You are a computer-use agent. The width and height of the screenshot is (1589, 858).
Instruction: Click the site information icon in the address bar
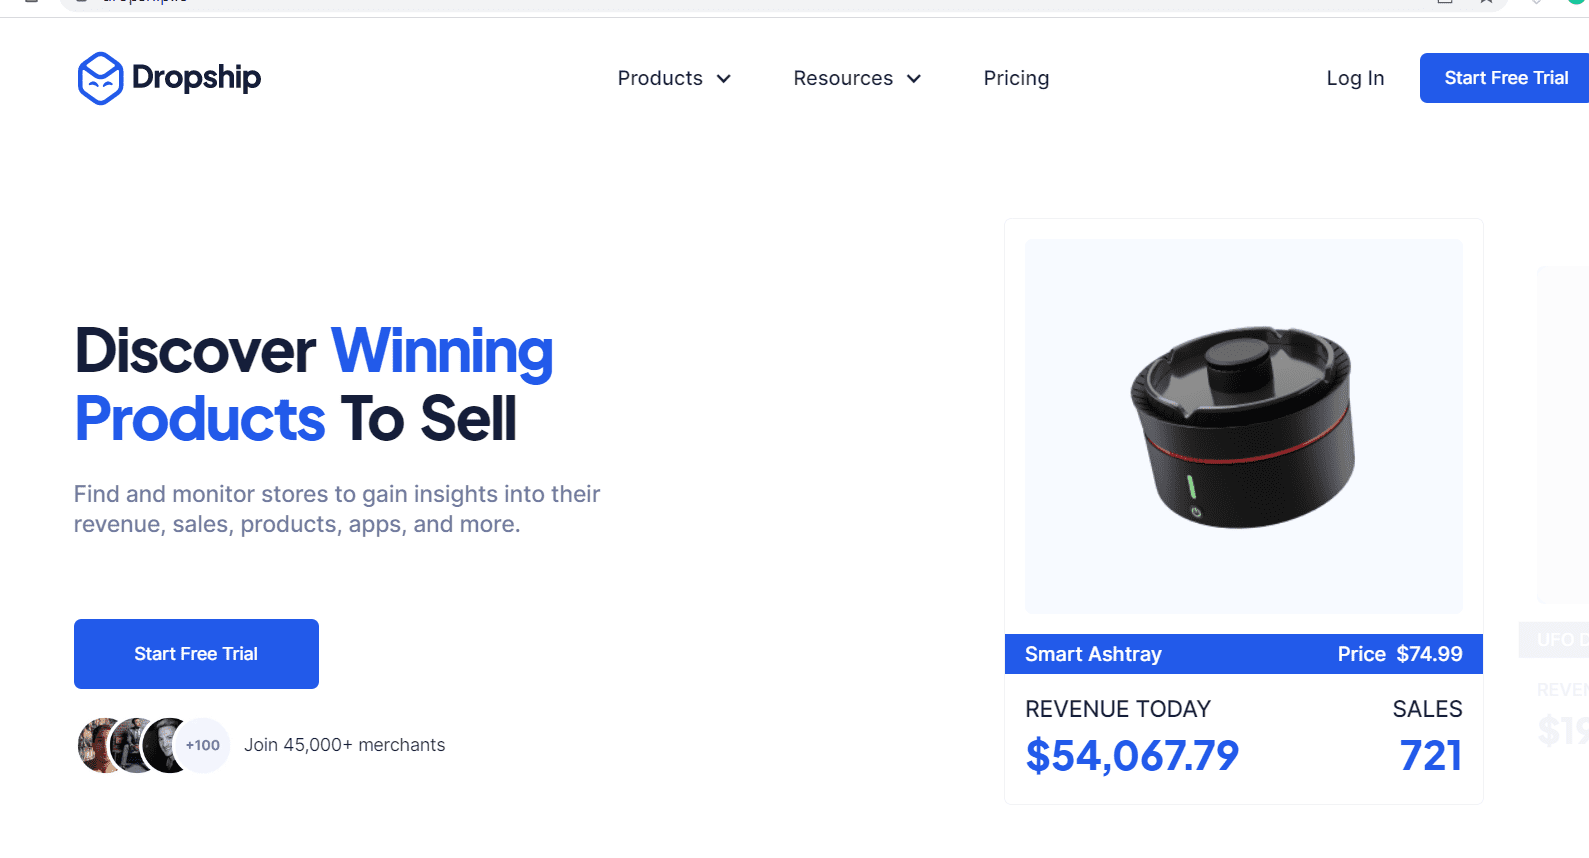pyautogui.click(x=82, y=3)
